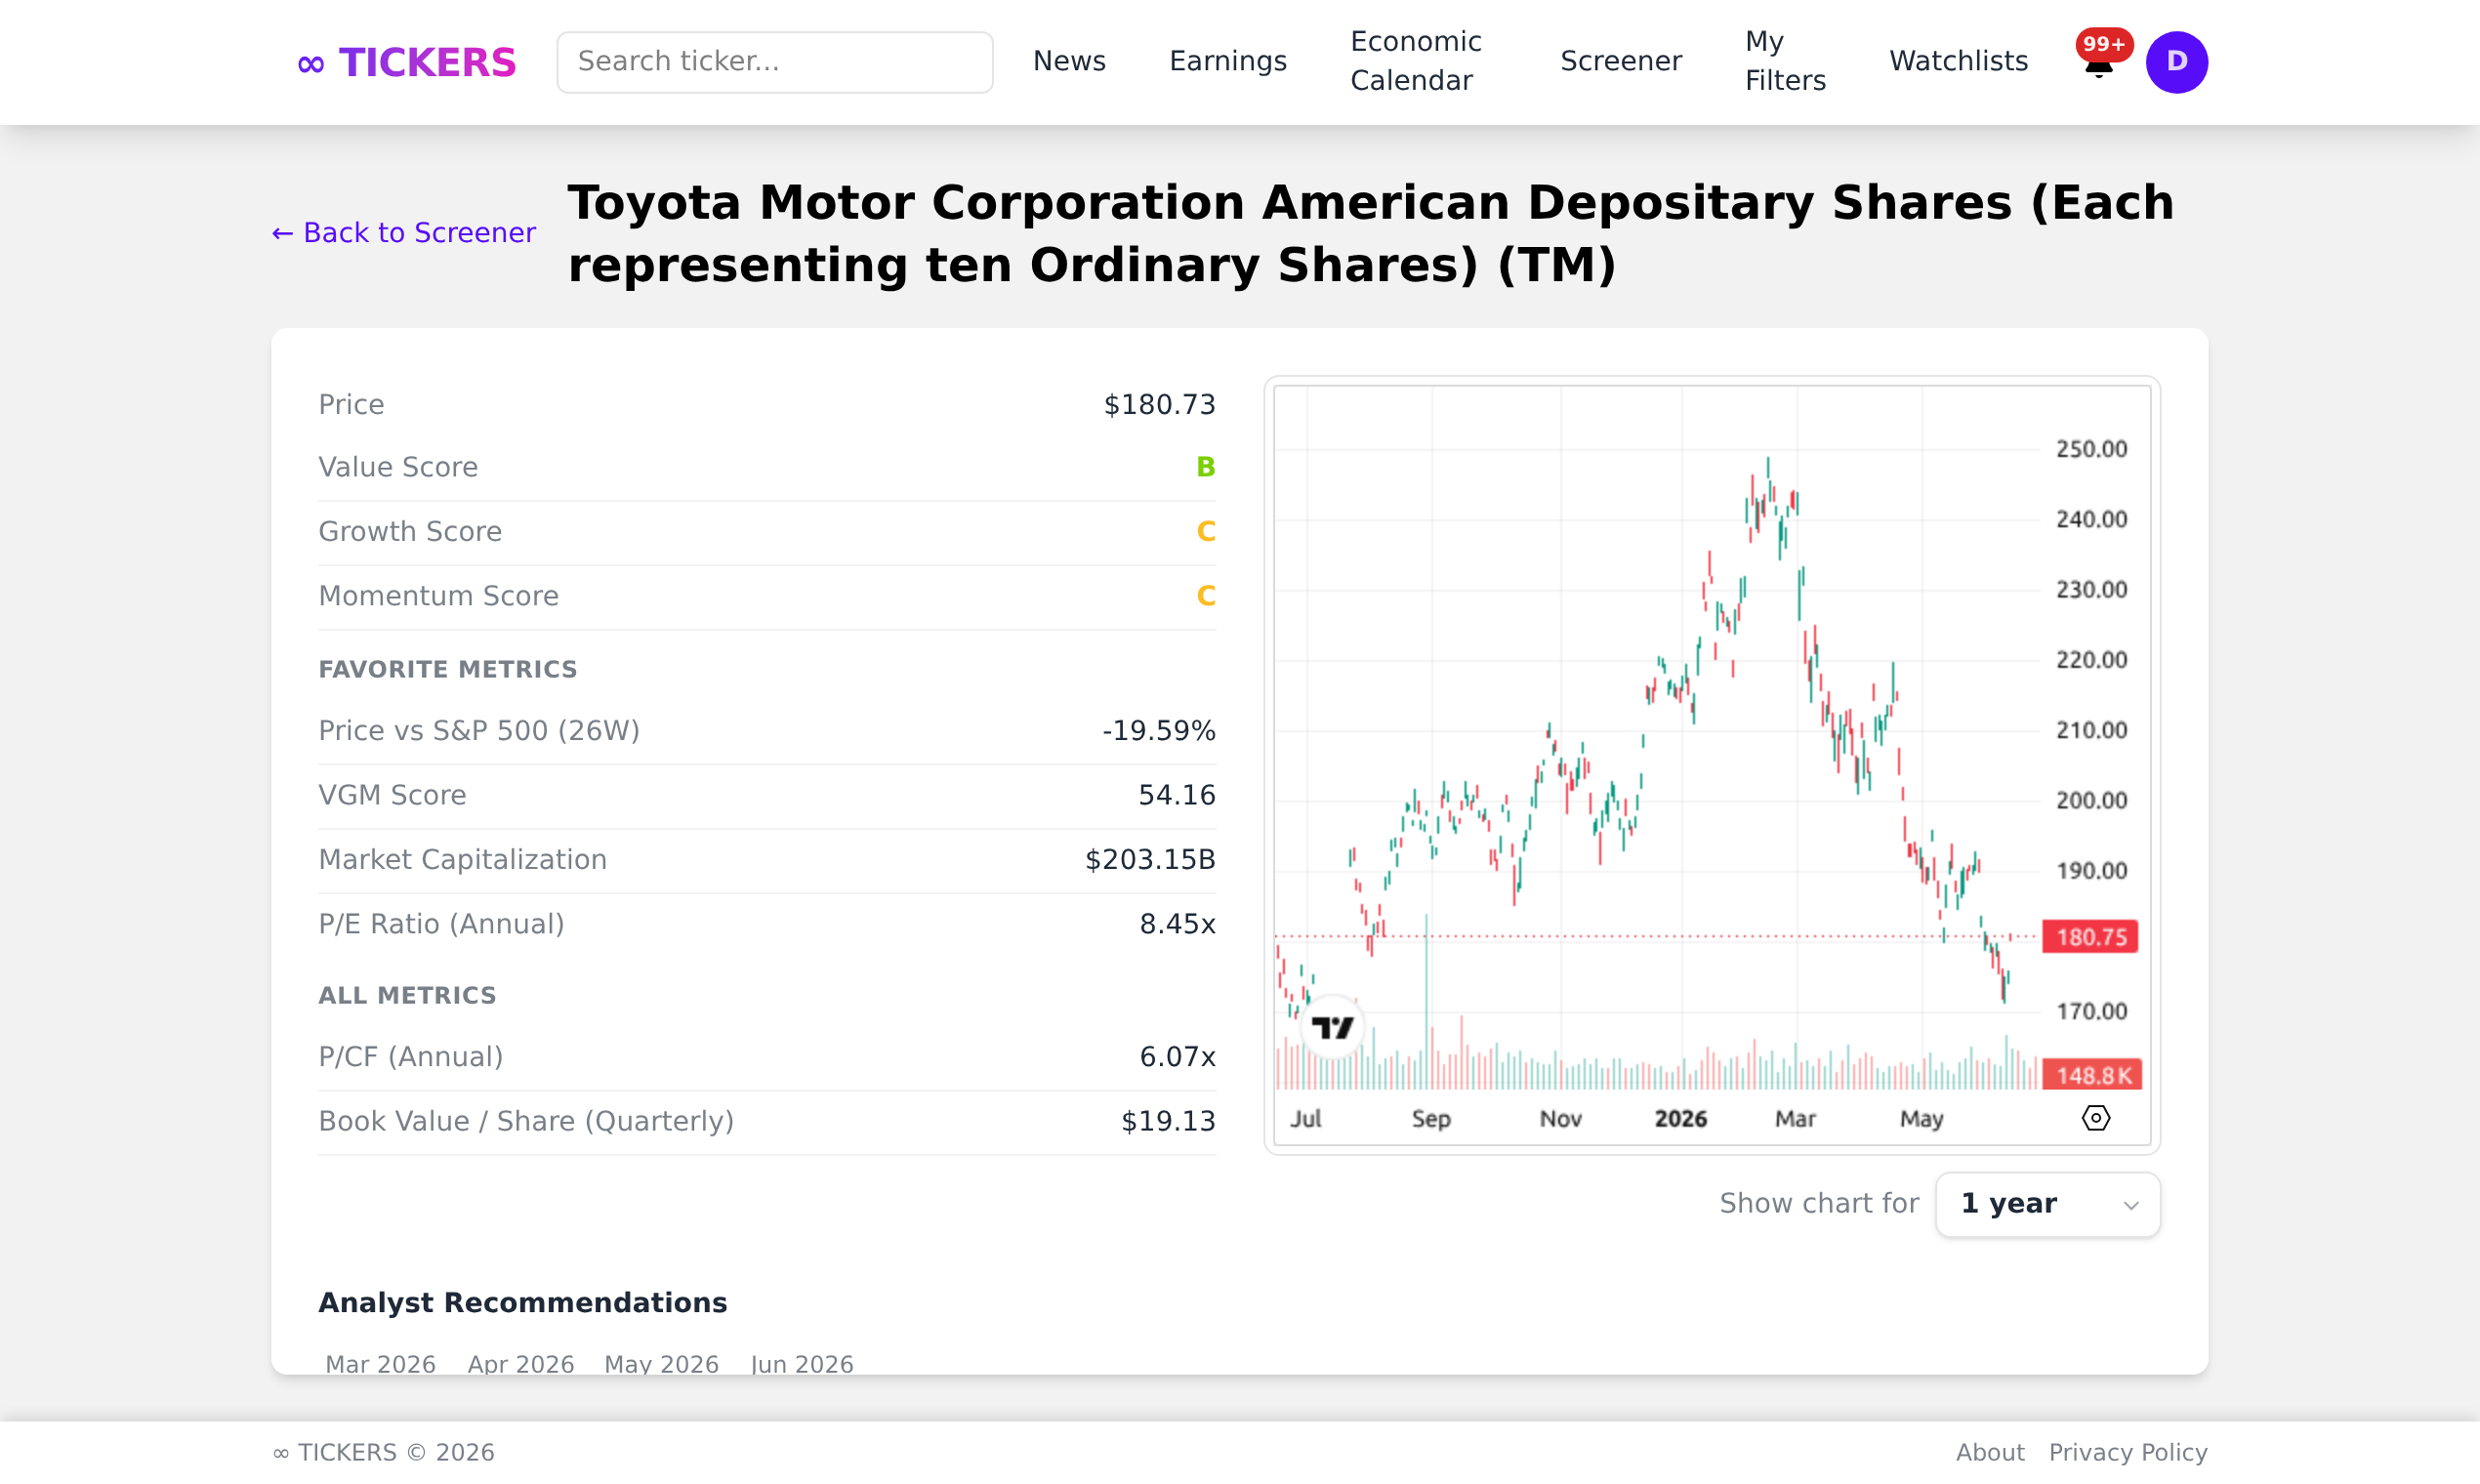Click the May 2026 analyst column label

point(661,1364)
